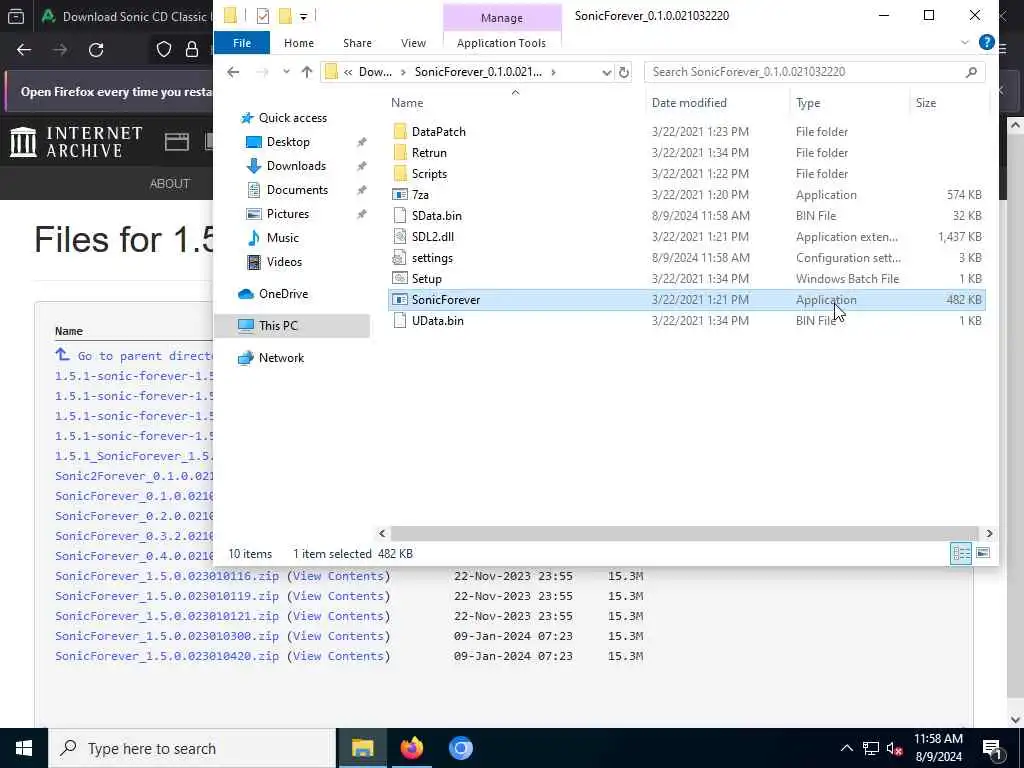Open Firefox site lock info
This screenshot has width=1024, height=768.
click(191, 50)
